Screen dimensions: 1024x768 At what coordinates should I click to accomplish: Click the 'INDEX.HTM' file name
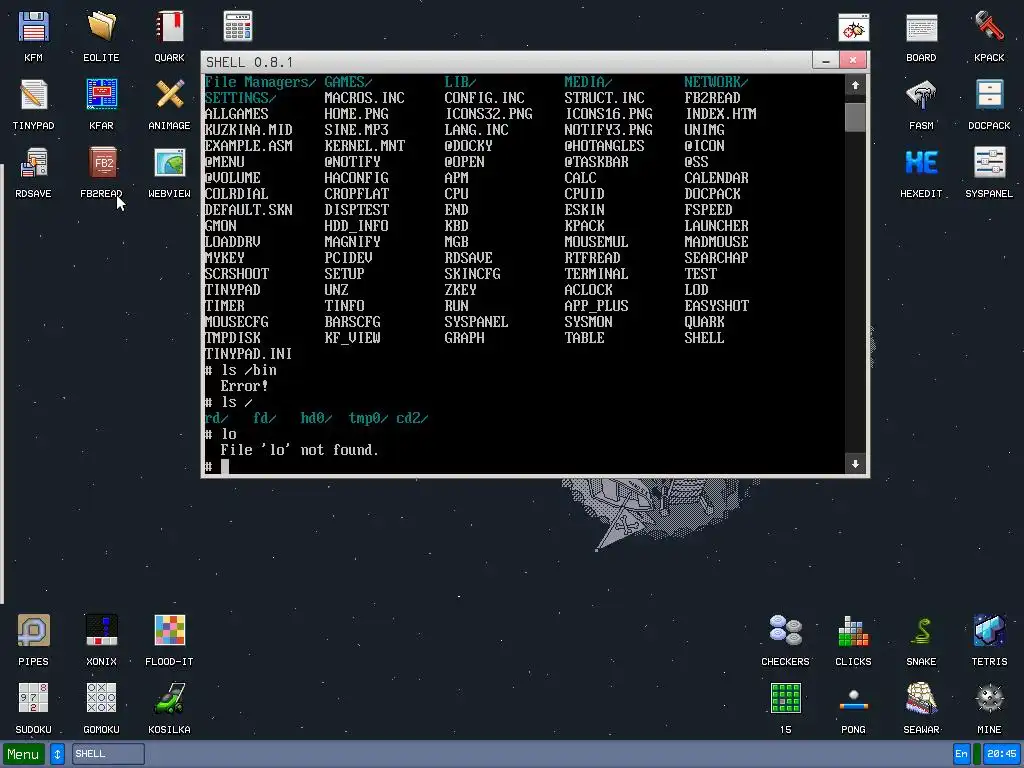[720, 114]
